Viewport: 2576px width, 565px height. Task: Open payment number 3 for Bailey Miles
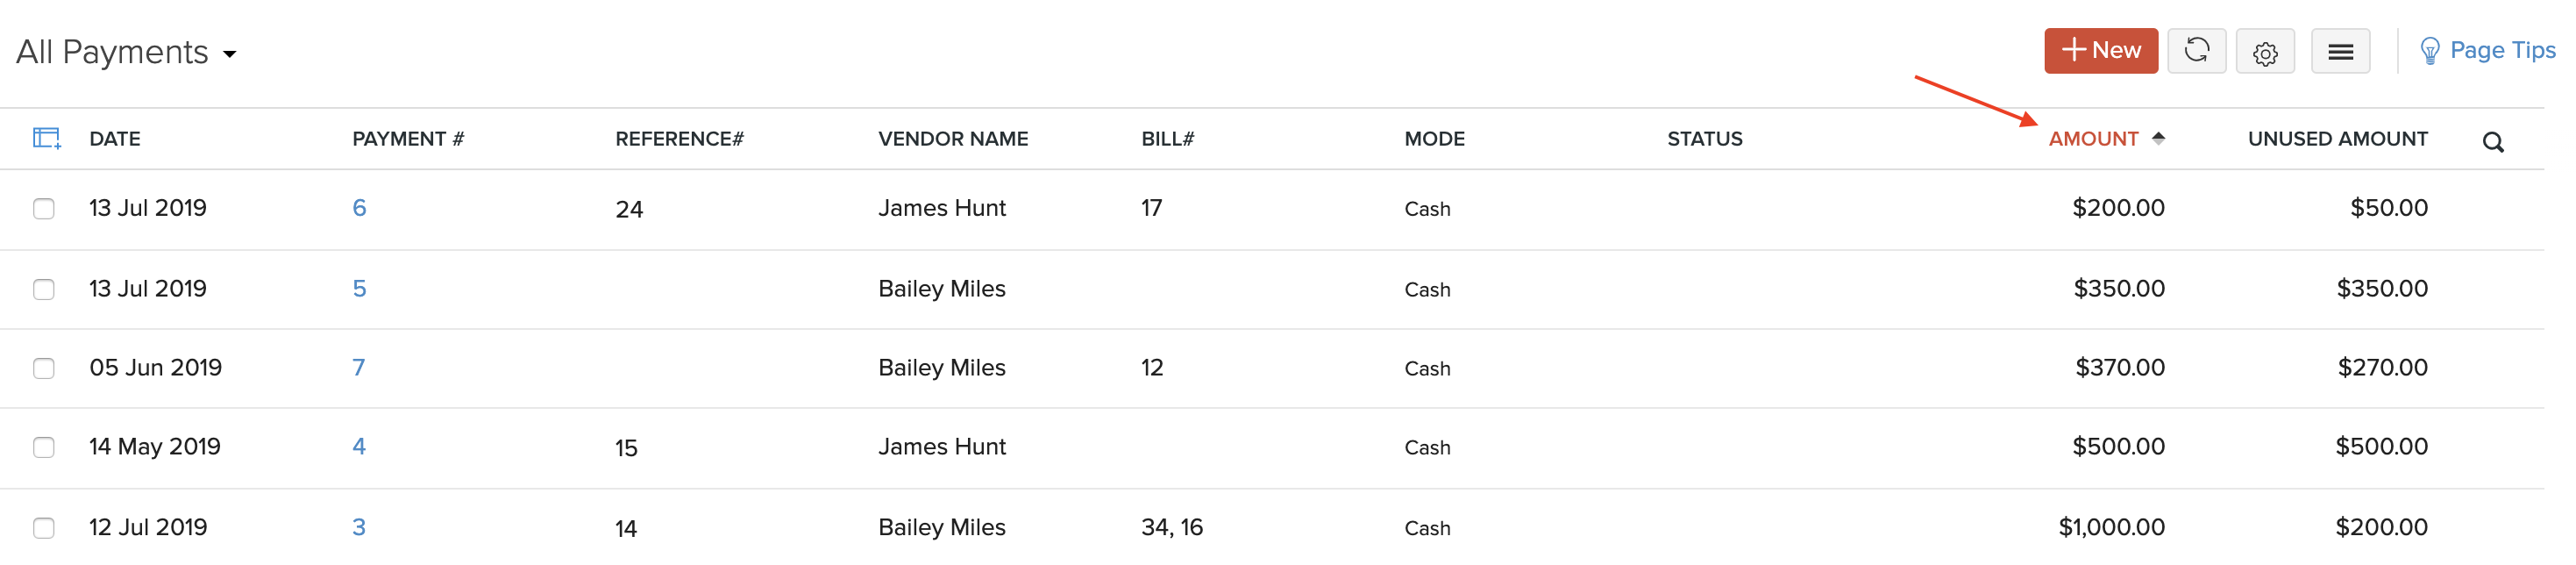(359, 528)
